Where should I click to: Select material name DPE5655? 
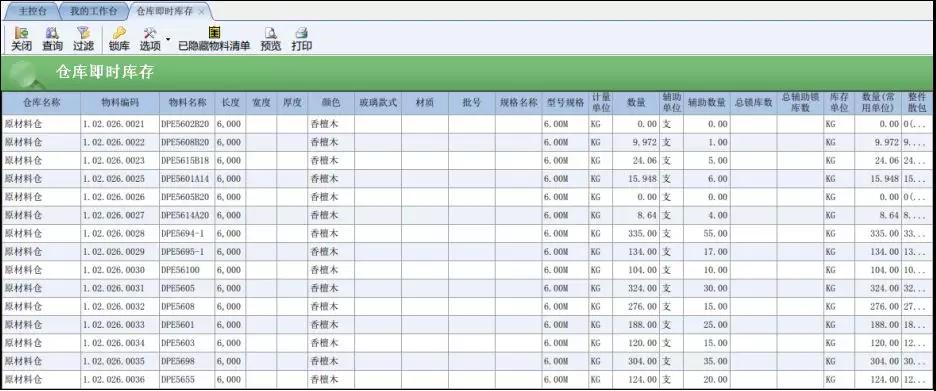(x=187, y=380)
